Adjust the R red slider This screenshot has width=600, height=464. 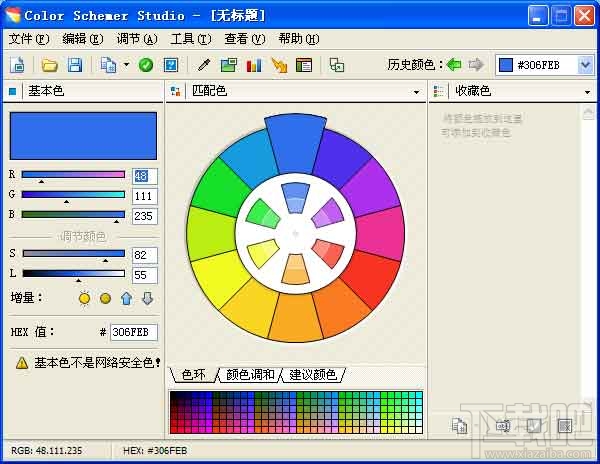click(73, 175)
